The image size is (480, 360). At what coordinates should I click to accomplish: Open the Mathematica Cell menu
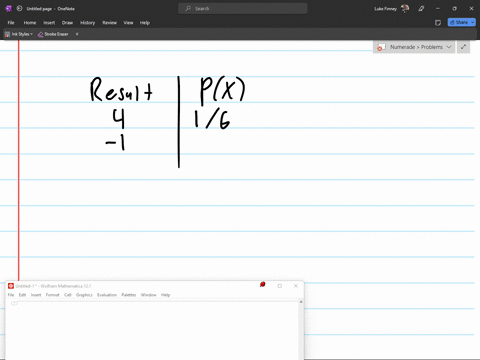[68, 295]
